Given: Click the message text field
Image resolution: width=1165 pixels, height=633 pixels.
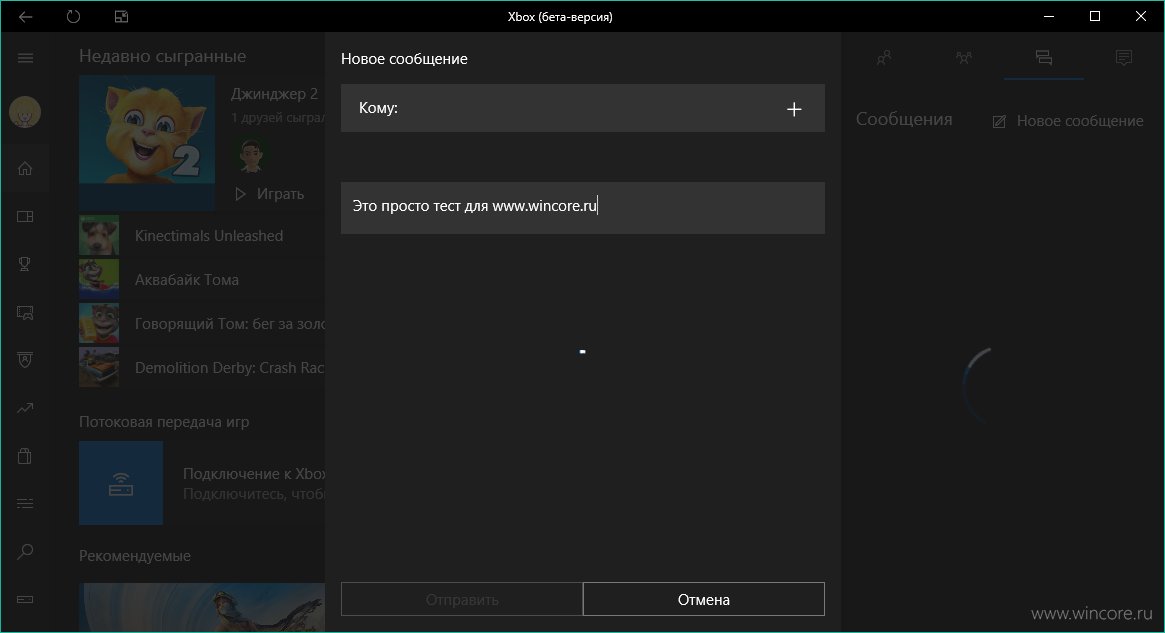Looking at the screenshot, I should (582, 207).
